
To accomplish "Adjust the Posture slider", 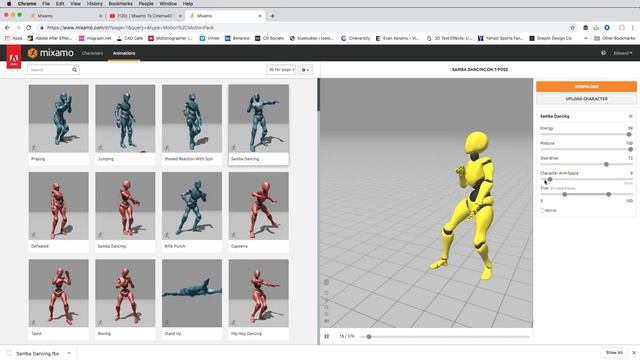I will pyautogui.click(x=630, y=149).
